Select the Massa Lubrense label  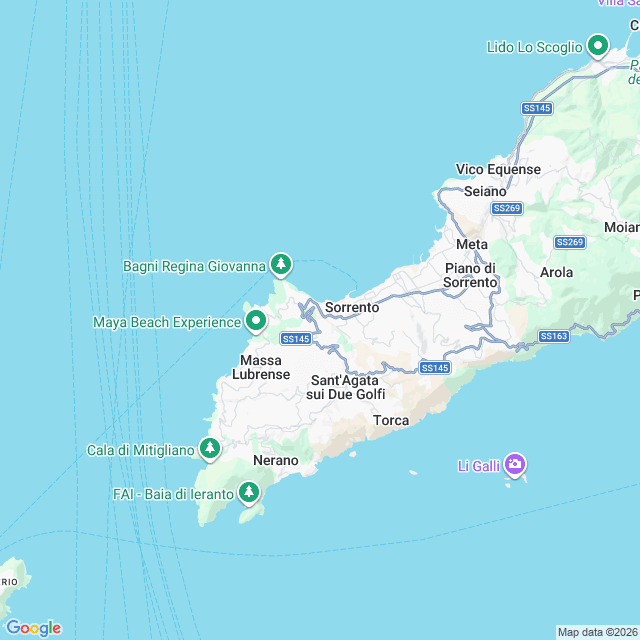[261, 367]
